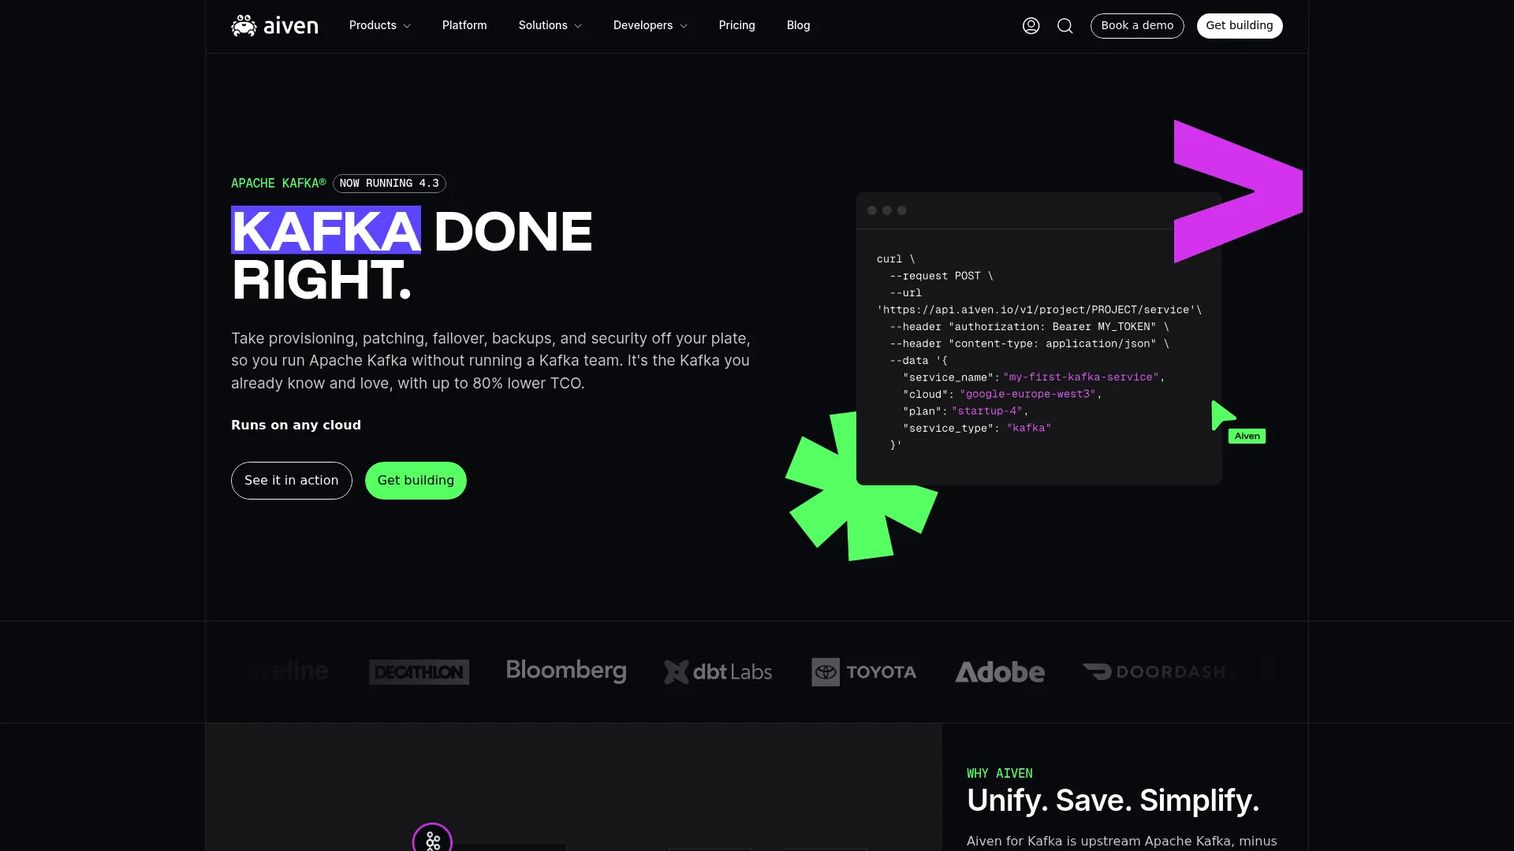The image size is (1514, 851).
Task: Expand the Developers dropdown menu
Action: coord(650,26)
